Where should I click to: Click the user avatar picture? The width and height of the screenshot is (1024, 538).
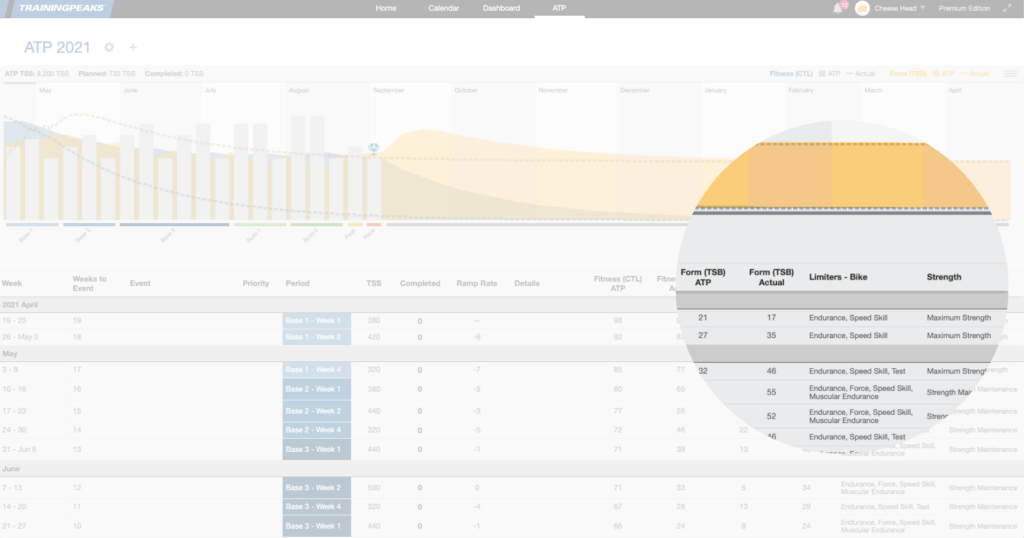click(862, 8)
